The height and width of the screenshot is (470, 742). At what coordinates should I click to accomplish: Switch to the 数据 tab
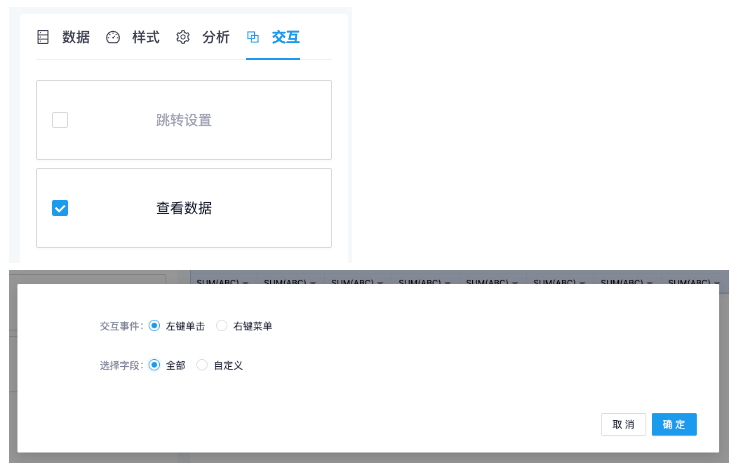(x=75, y=37)
